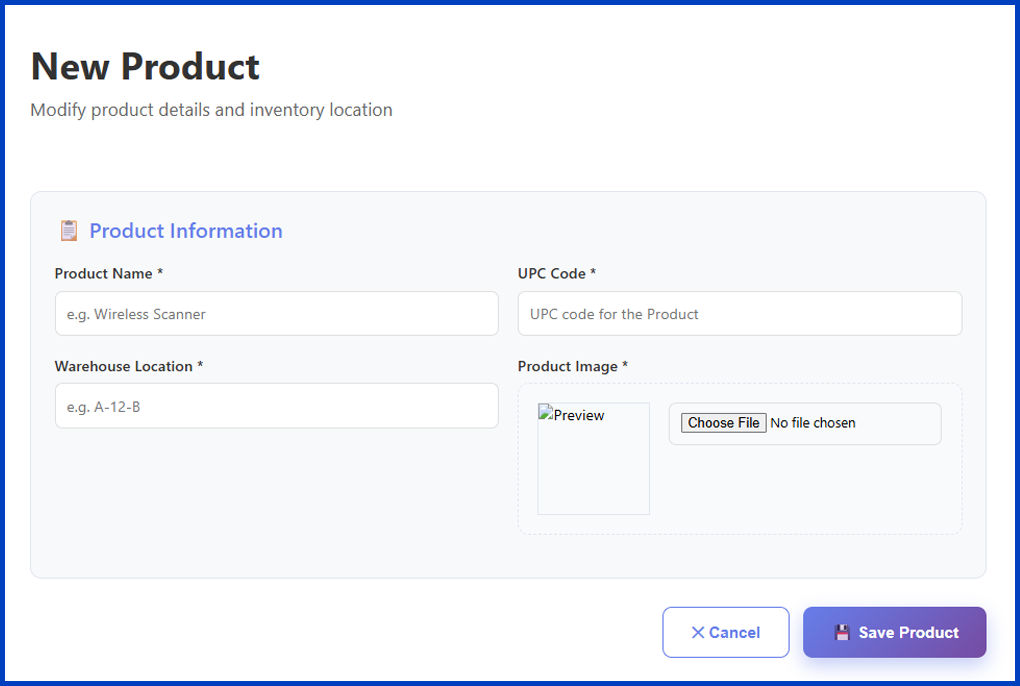Viewport: 1020px width, 686px height.
Task: Click the 'Product Name *' label
Action: click(109, 274)
